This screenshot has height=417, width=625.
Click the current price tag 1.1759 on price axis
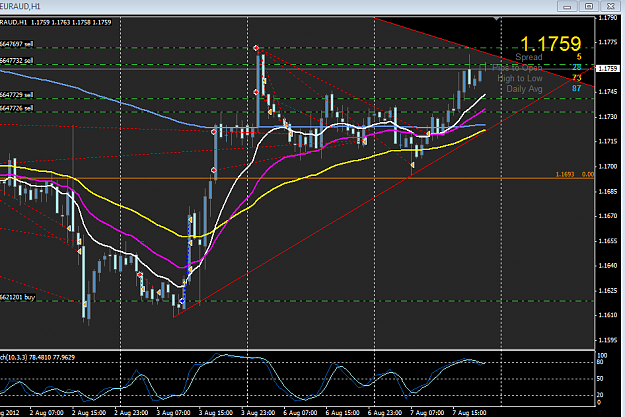coord(607,69)
